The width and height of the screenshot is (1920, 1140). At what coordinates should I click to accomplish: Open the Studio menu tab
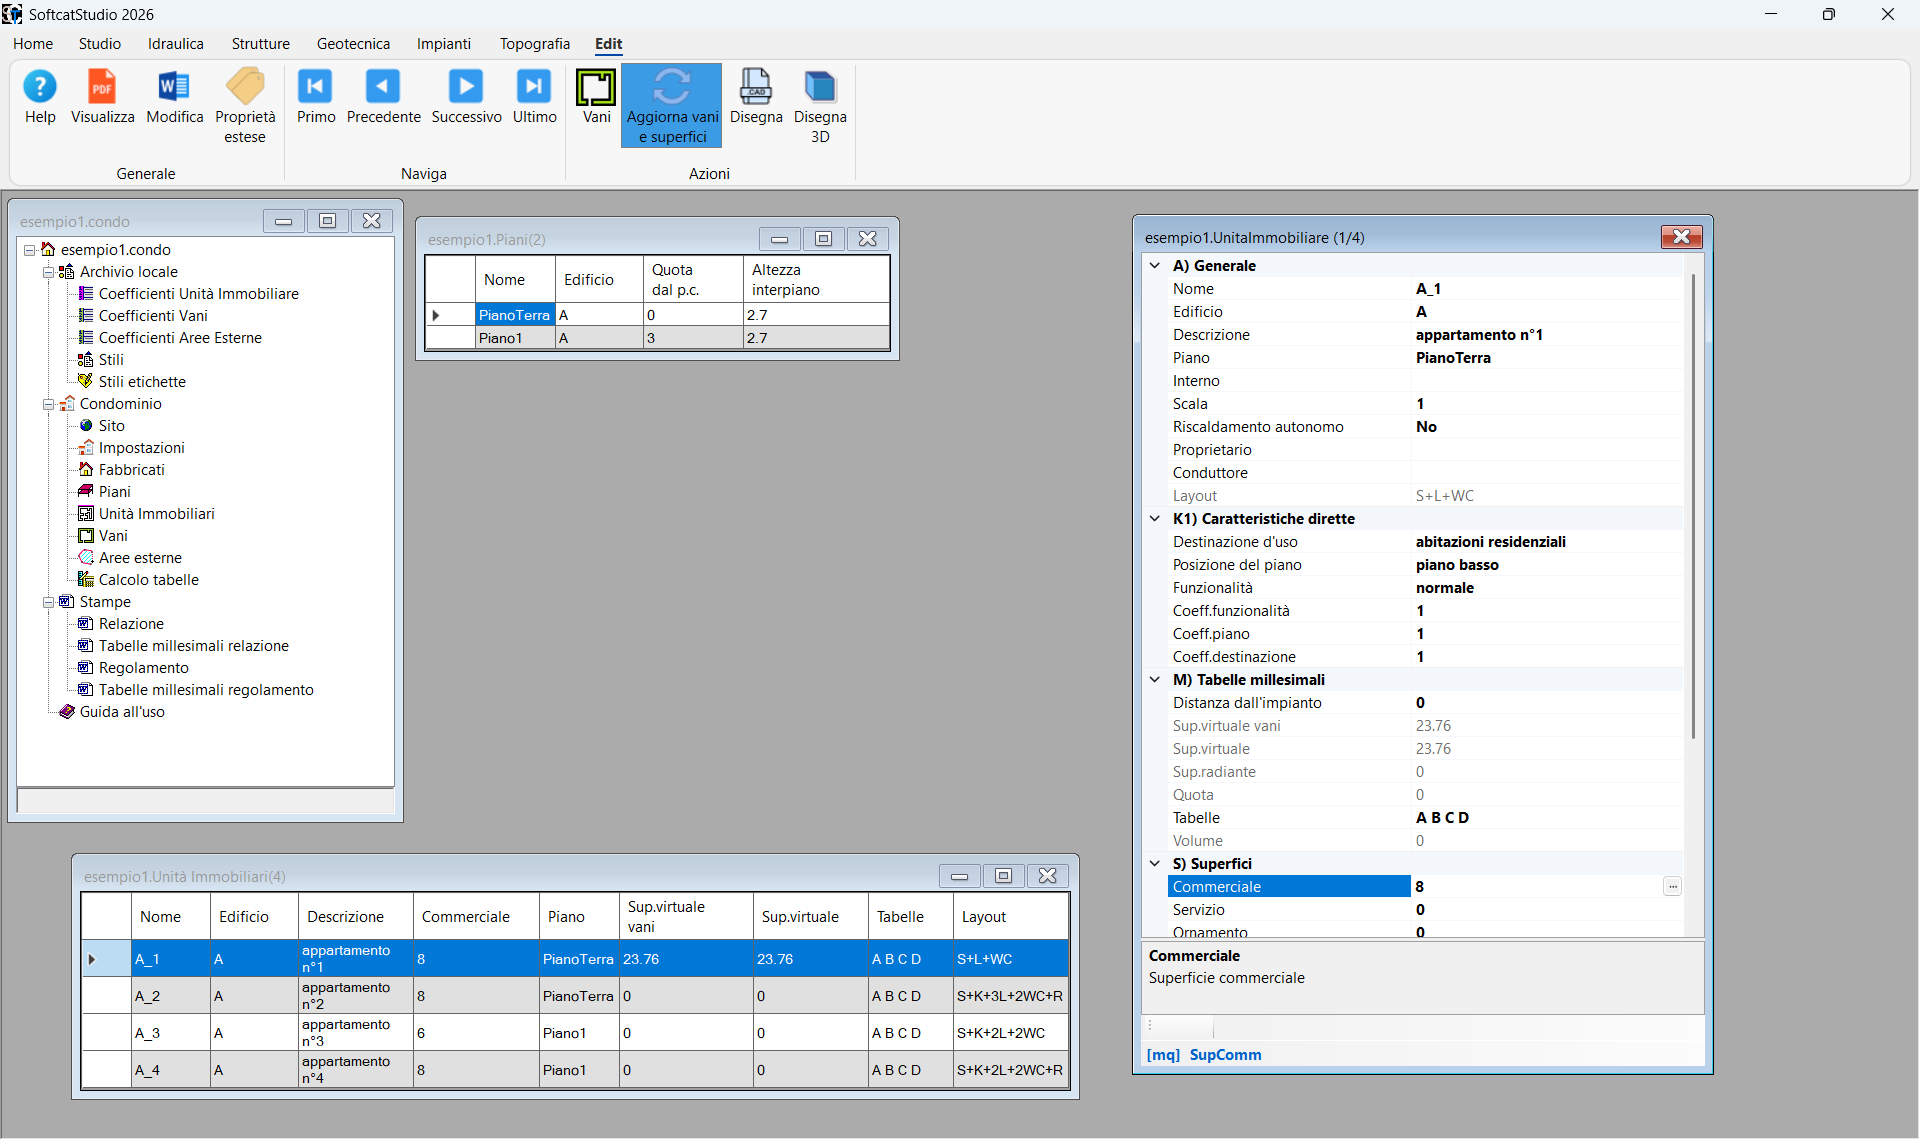coord(100,44)
